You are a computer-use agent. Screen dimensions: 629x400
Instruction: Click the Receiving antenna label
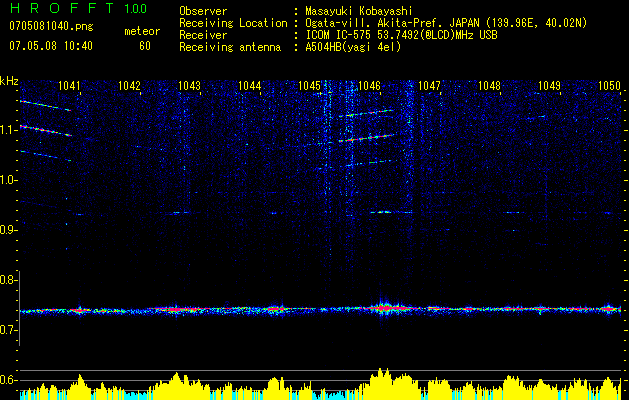pos(230,47)
